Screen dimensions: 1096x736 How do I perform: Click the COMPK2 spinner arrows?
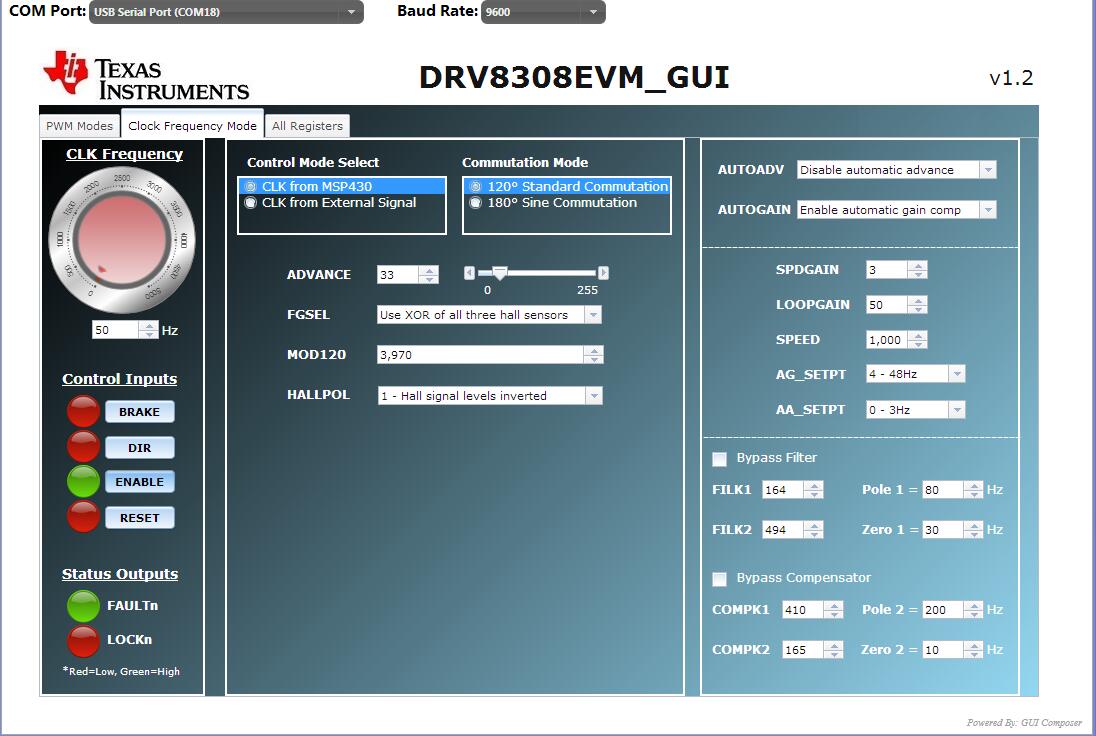pyautogui.click(x=833, y=650)
